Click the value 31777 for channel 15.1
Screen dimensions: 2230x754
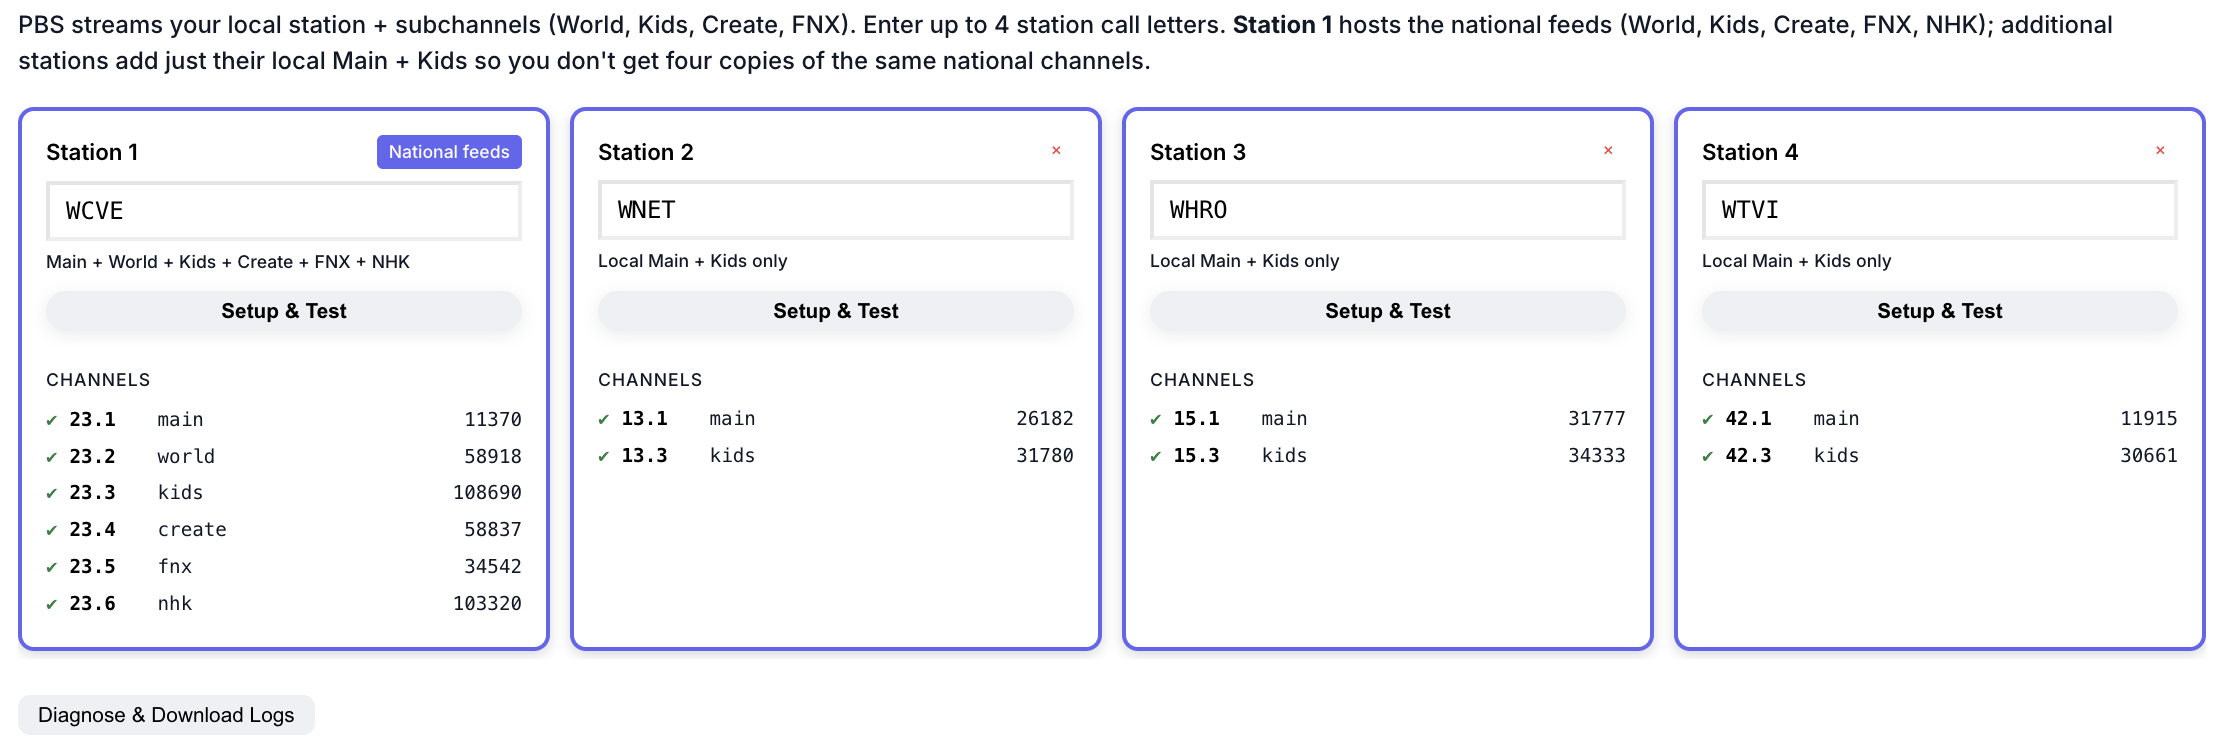point(1597,419)
